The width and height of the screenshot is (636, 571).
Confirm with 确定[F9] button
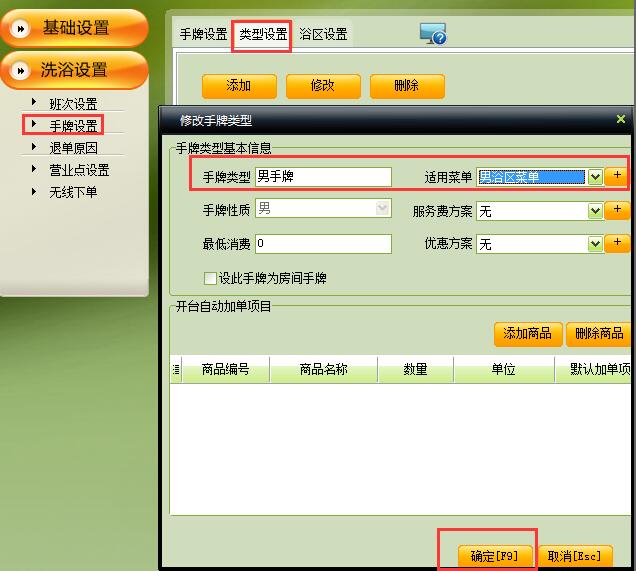tap(494, 555)
